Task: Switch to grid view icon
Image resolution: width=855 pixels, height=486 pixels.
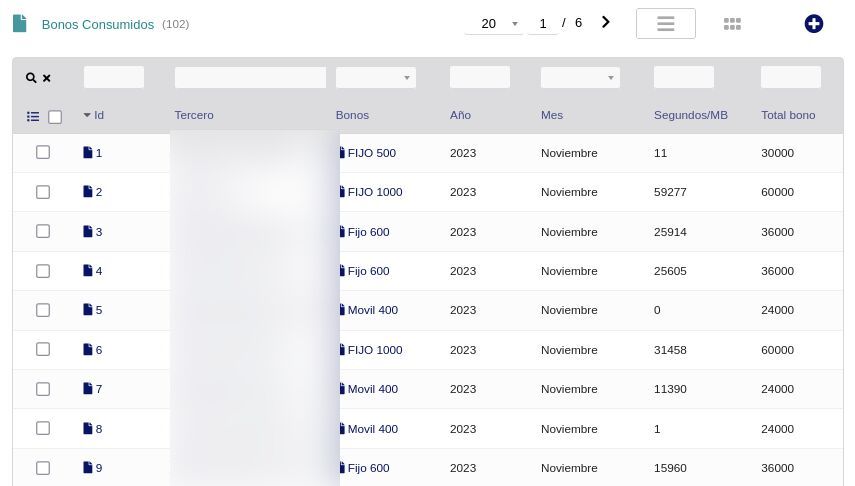Action: (732, 24)
